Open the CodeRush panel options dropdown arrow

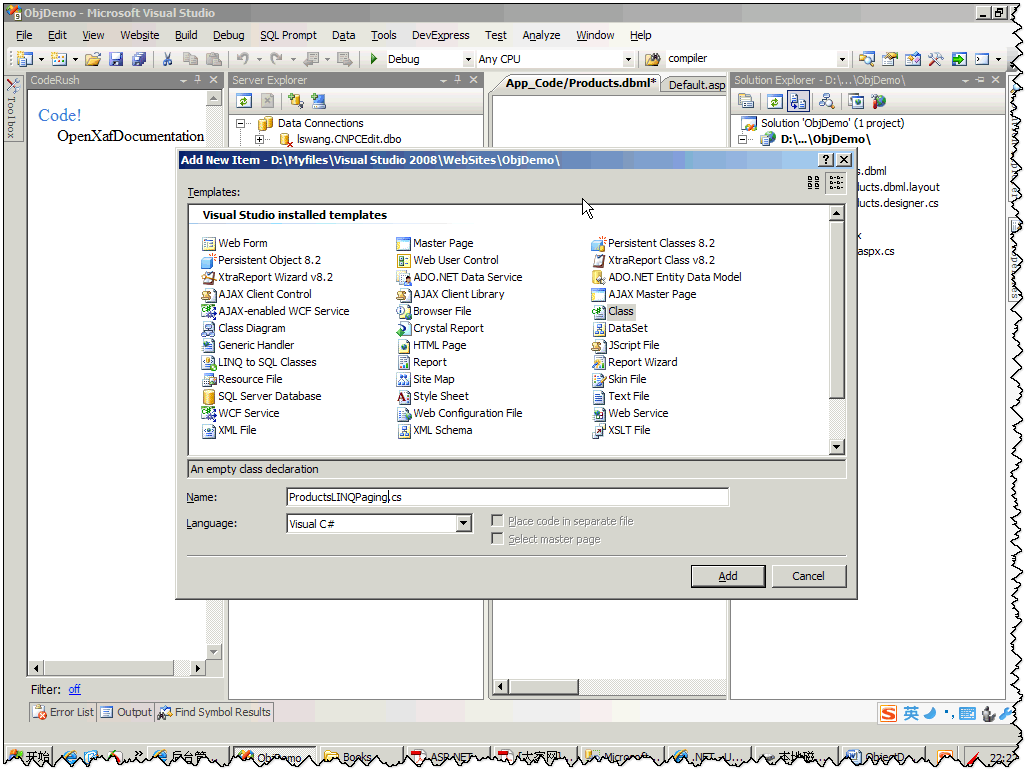pos(183,80)
